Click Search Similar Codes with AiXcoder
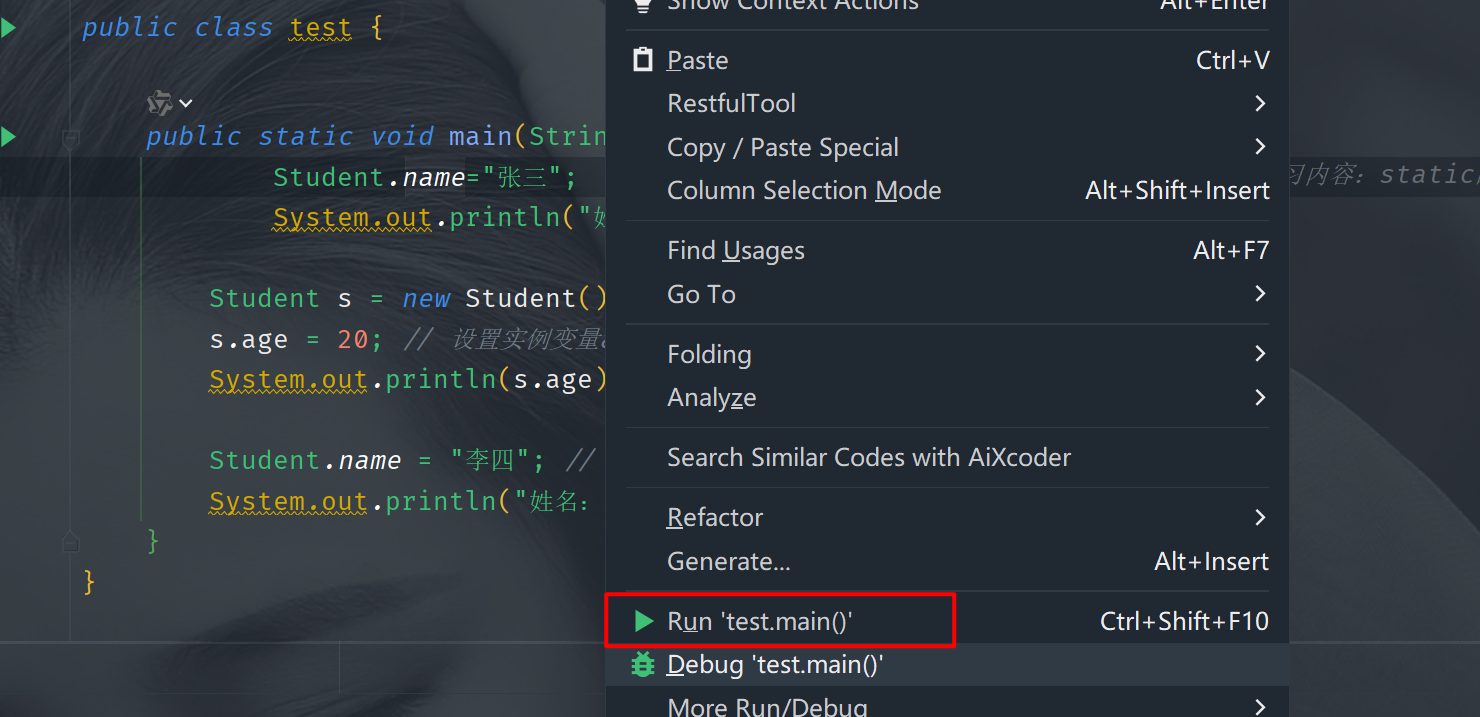The width and height of the screenshot is (1480, 717). (869, 458)
